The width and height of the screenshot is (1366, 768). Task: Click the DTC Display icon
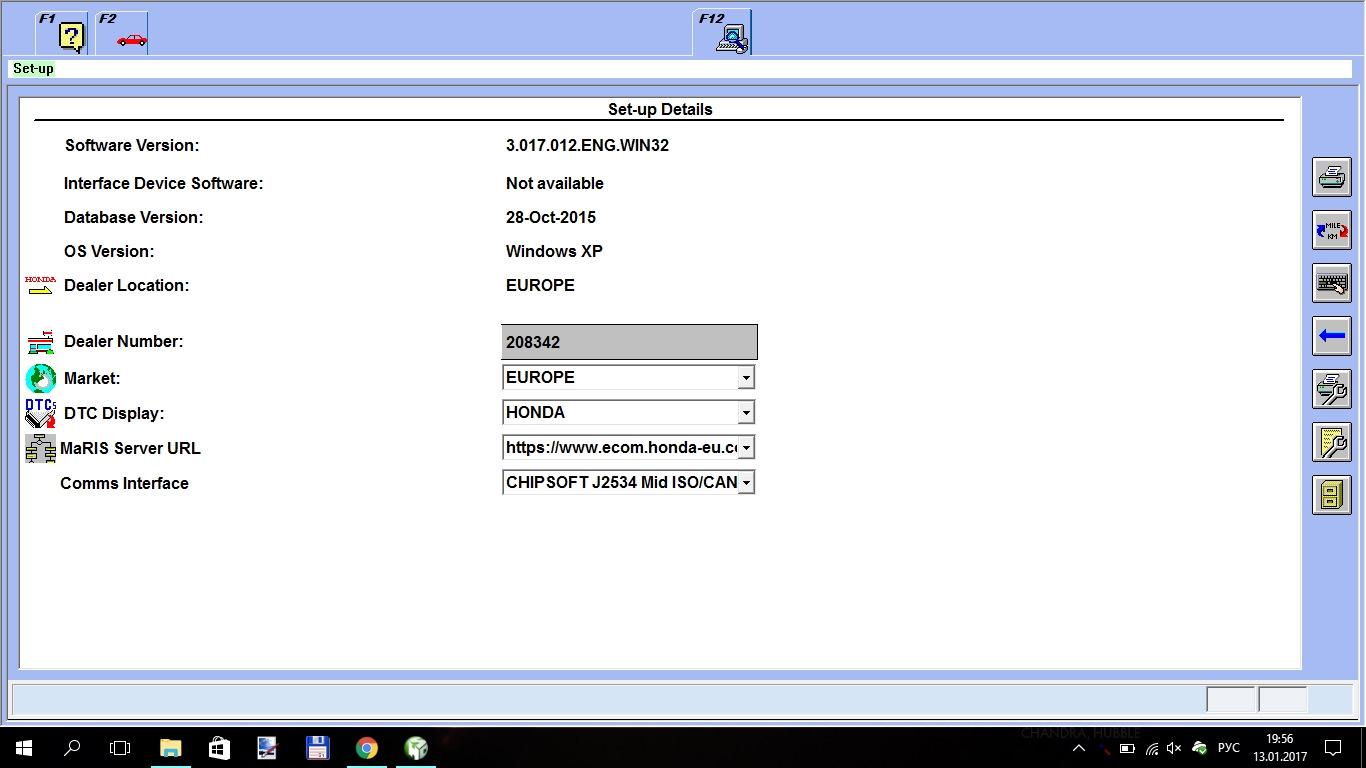[x=40, y=413]
